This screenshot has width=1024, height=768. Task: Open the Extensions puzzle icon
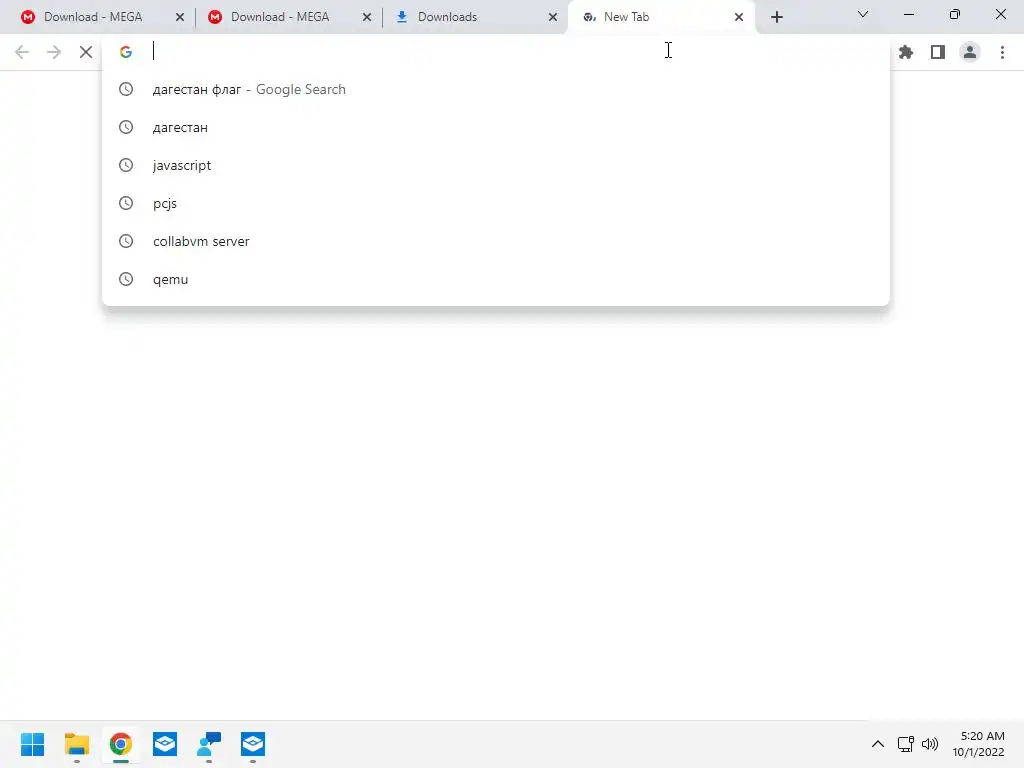[906, 52]
